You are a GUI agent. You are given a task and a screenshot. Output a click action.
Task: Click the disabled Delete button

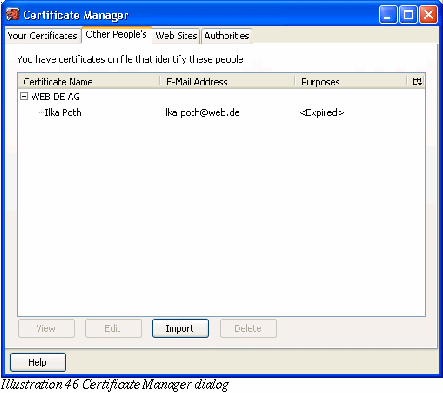[248, 329]
